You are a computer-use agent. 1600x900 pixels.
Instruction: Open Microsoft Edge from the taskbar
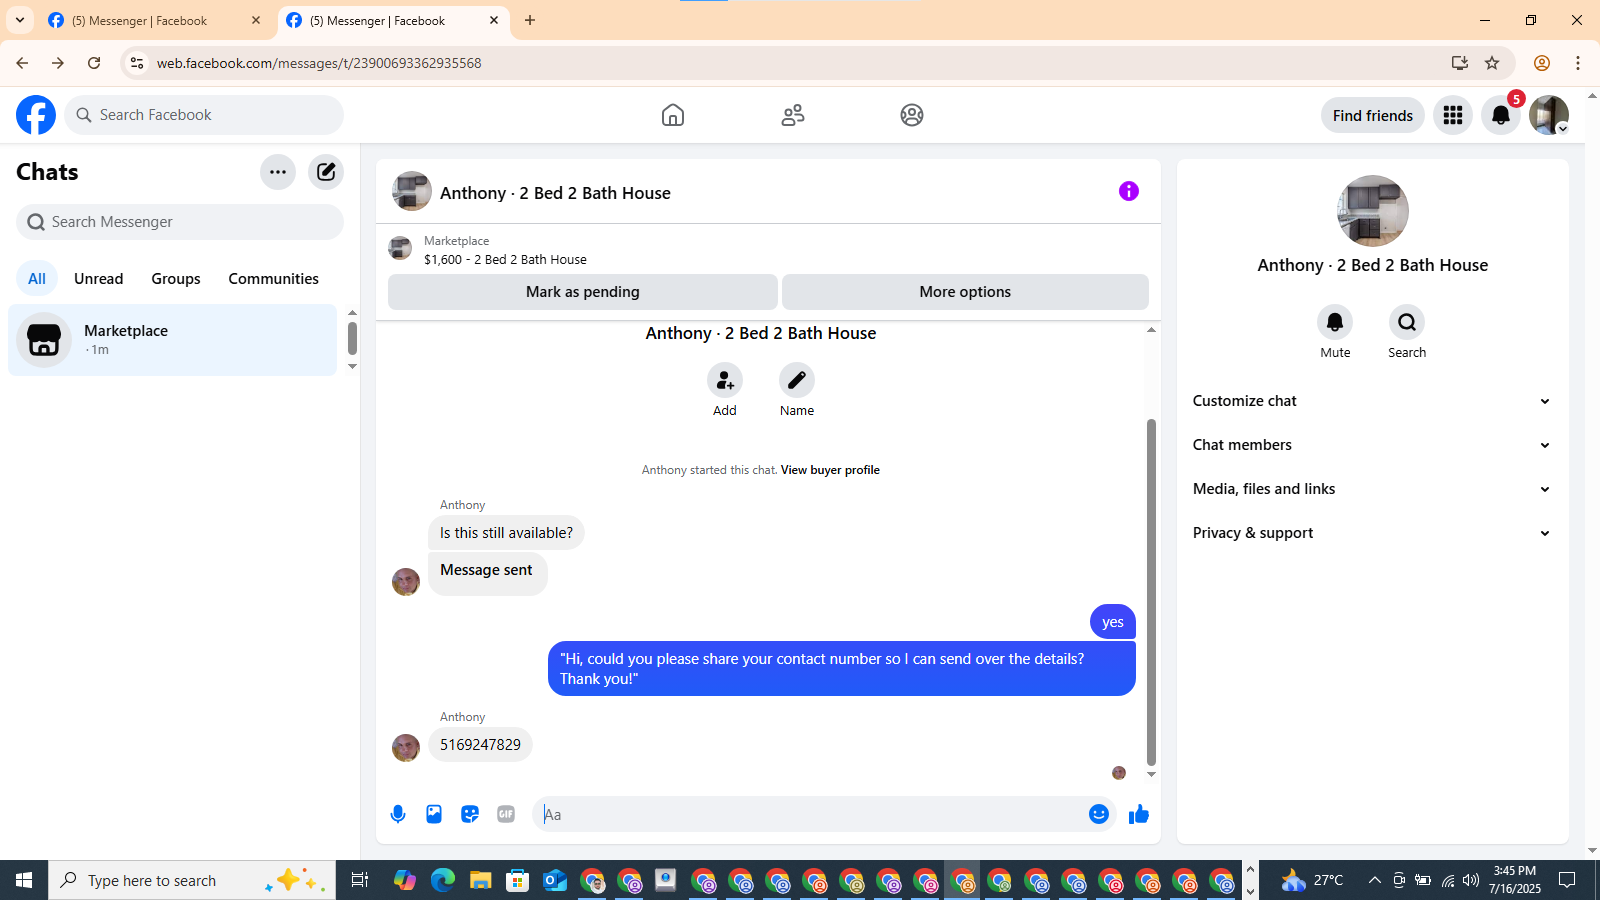(x=443, y=880)
